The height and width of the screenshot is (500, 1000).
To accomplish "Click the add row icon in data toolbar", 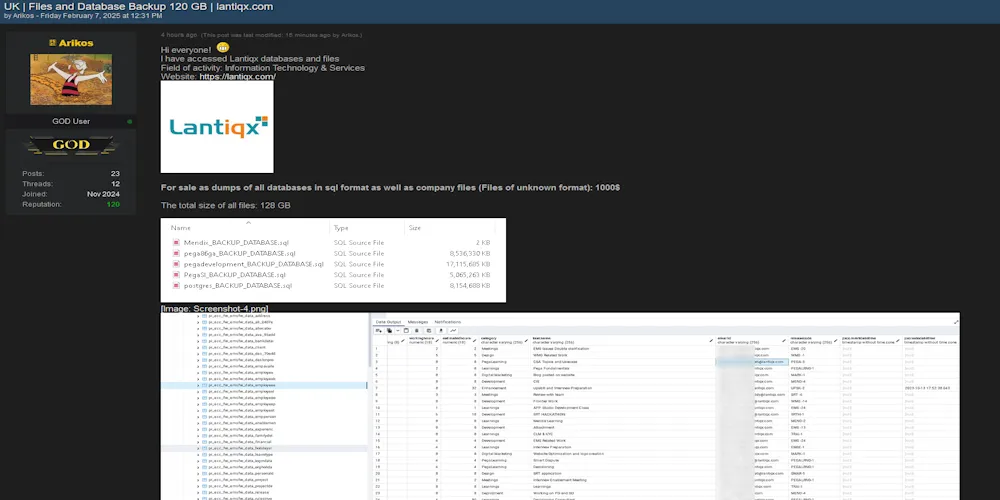I will [379, 330].
